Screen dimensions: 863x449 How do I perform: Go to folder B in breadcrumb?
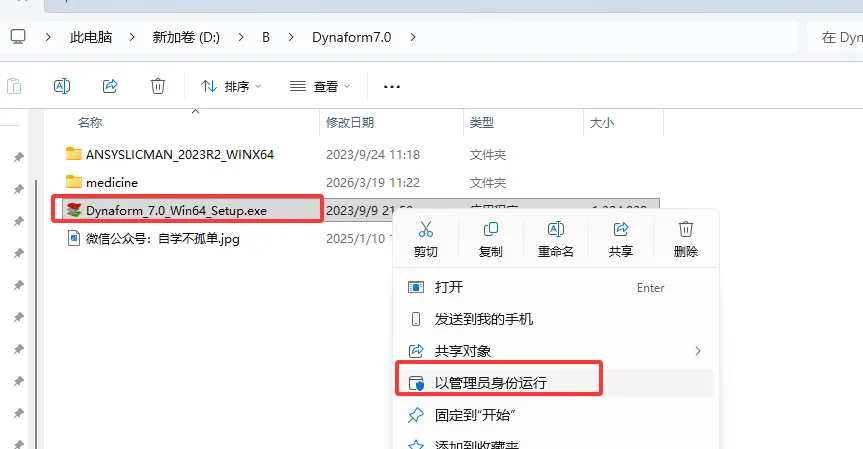click(x=266, y=37)
